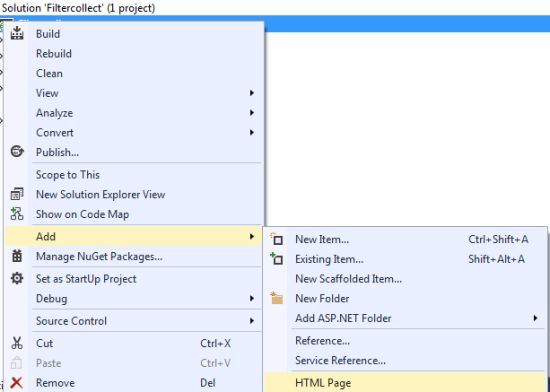Click the Existing Item icon in submenu
The height and width of the screenshot is (392, 550).
[x=277, y=259]
